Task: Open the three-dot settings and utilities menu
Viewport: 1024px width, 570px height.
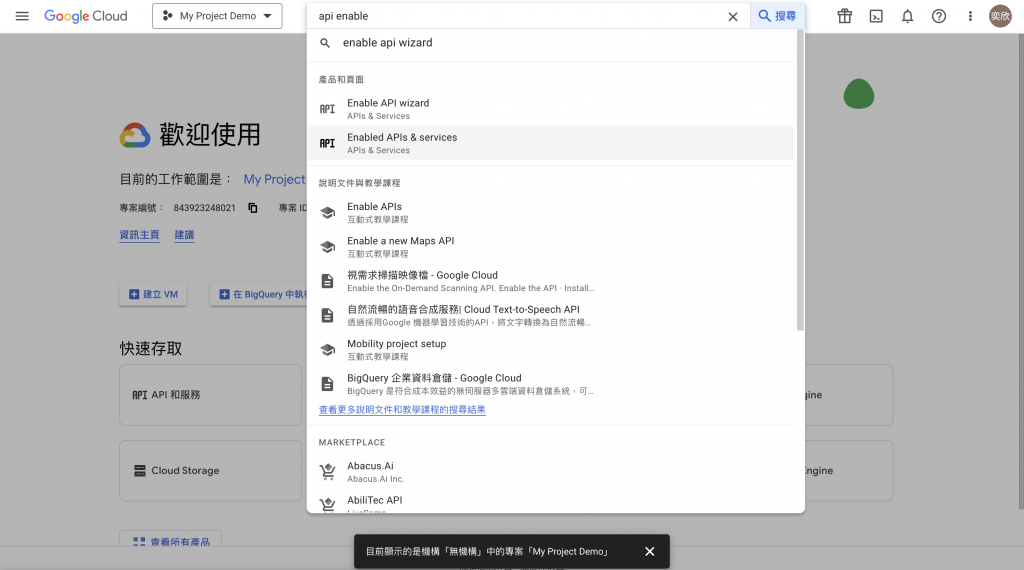Action: (x=970, y=16)
